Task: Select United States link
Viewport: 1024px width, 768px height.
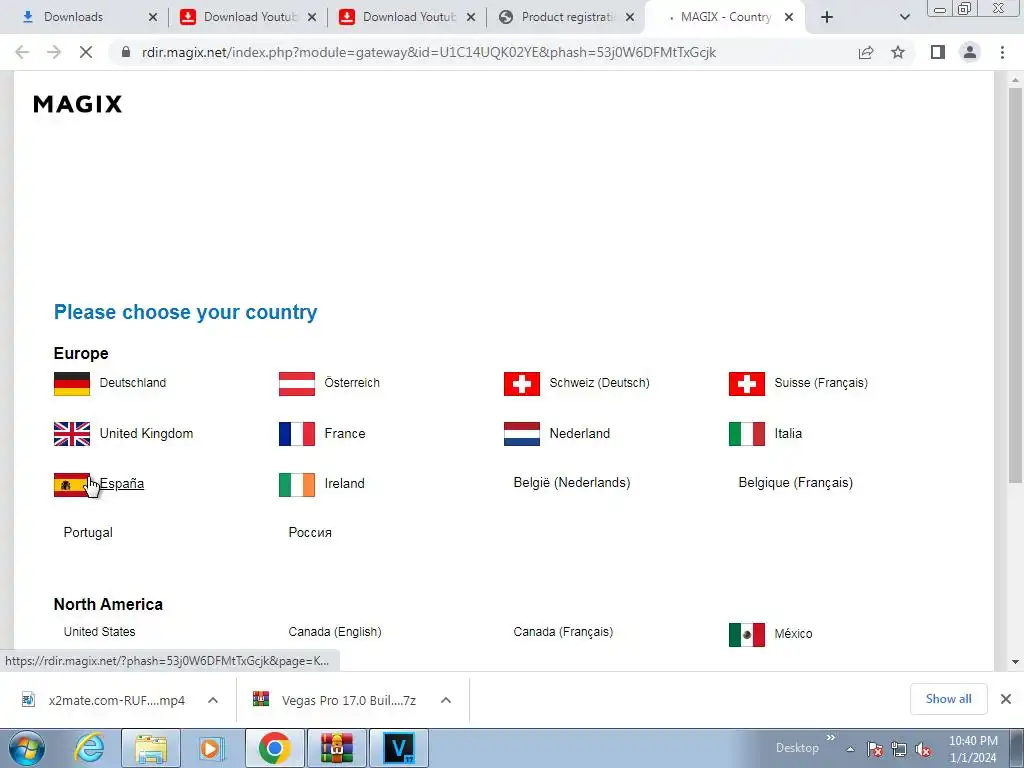Action: 99,632
